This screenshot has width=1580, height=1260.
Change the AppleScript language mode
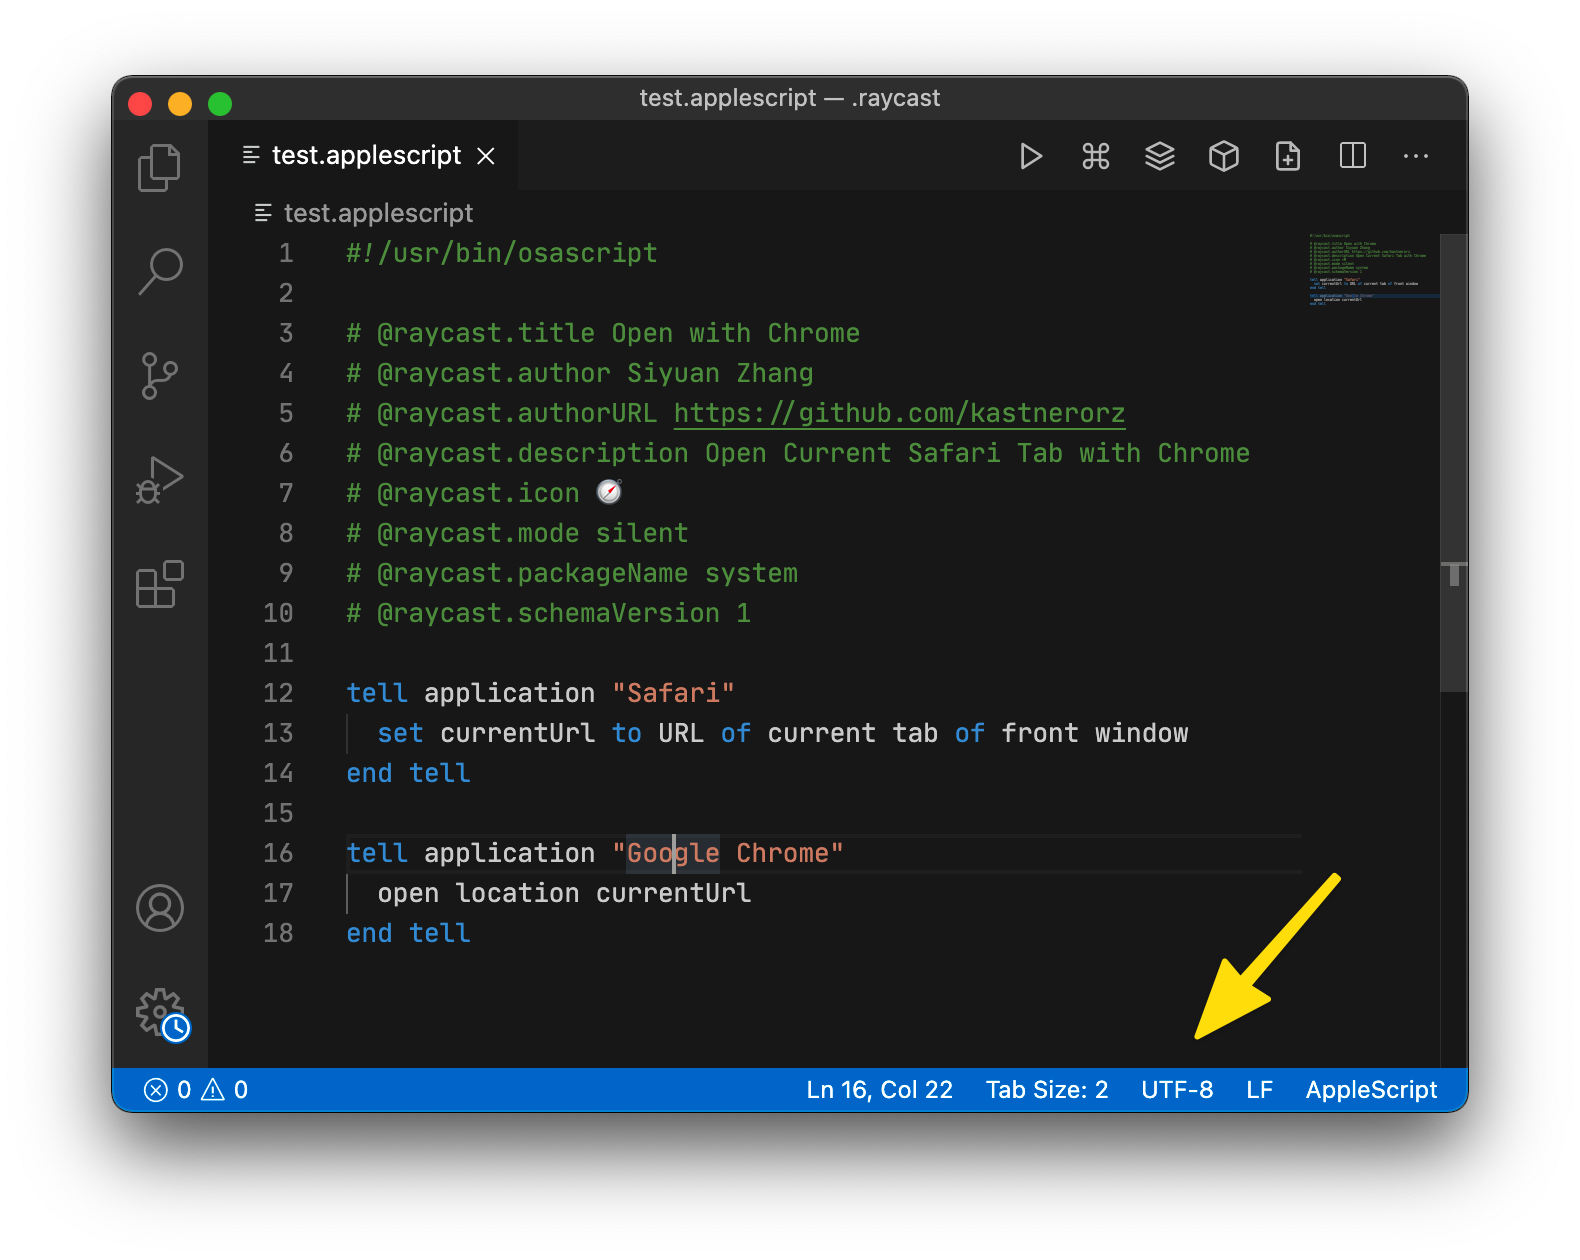click(1371, 1090)
